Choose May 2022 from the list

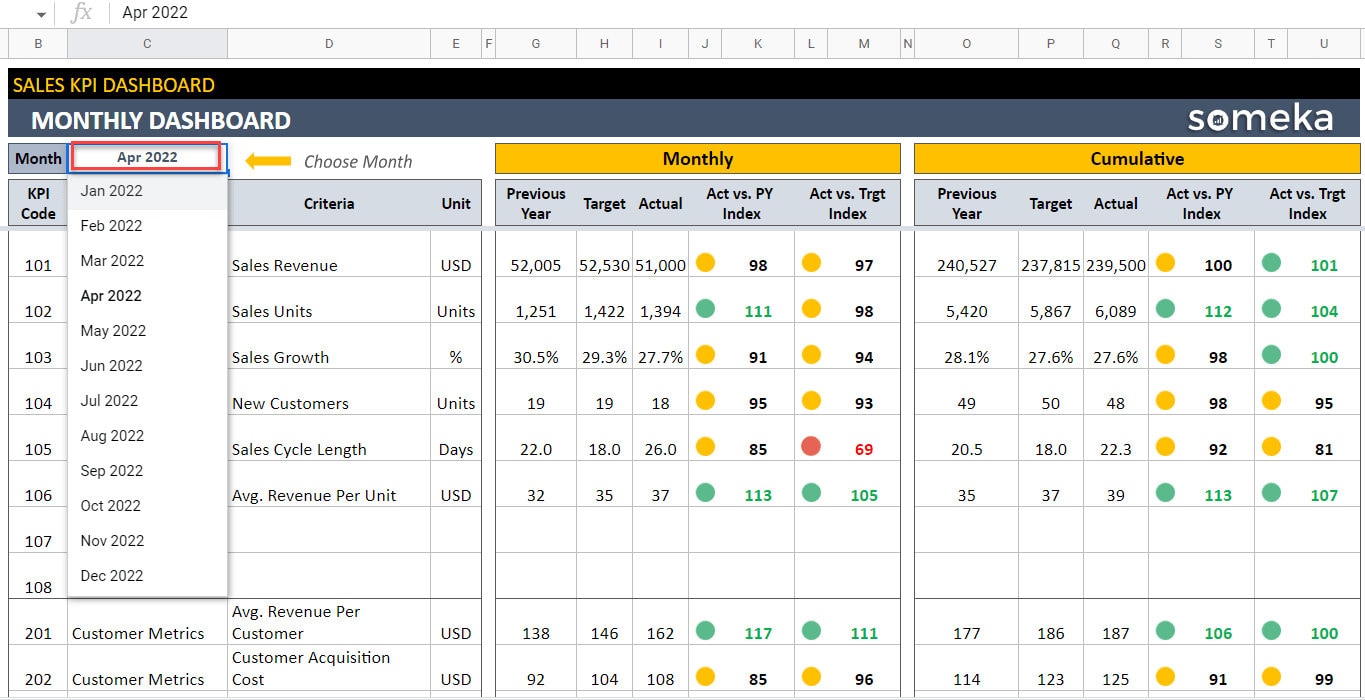(x=147, y=331)
